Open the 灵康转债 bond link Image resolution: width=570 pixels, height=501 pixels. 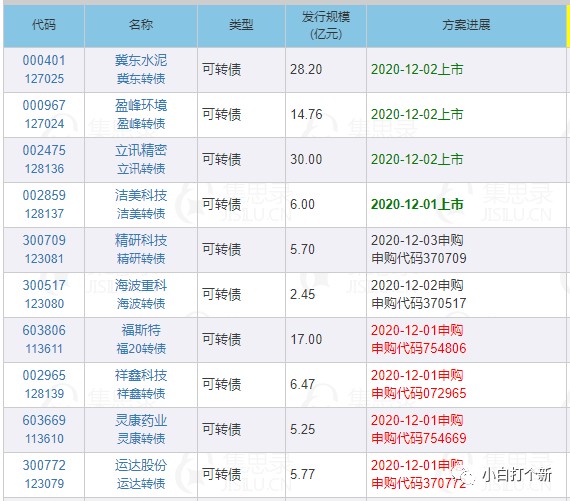[x=141, y=438]
